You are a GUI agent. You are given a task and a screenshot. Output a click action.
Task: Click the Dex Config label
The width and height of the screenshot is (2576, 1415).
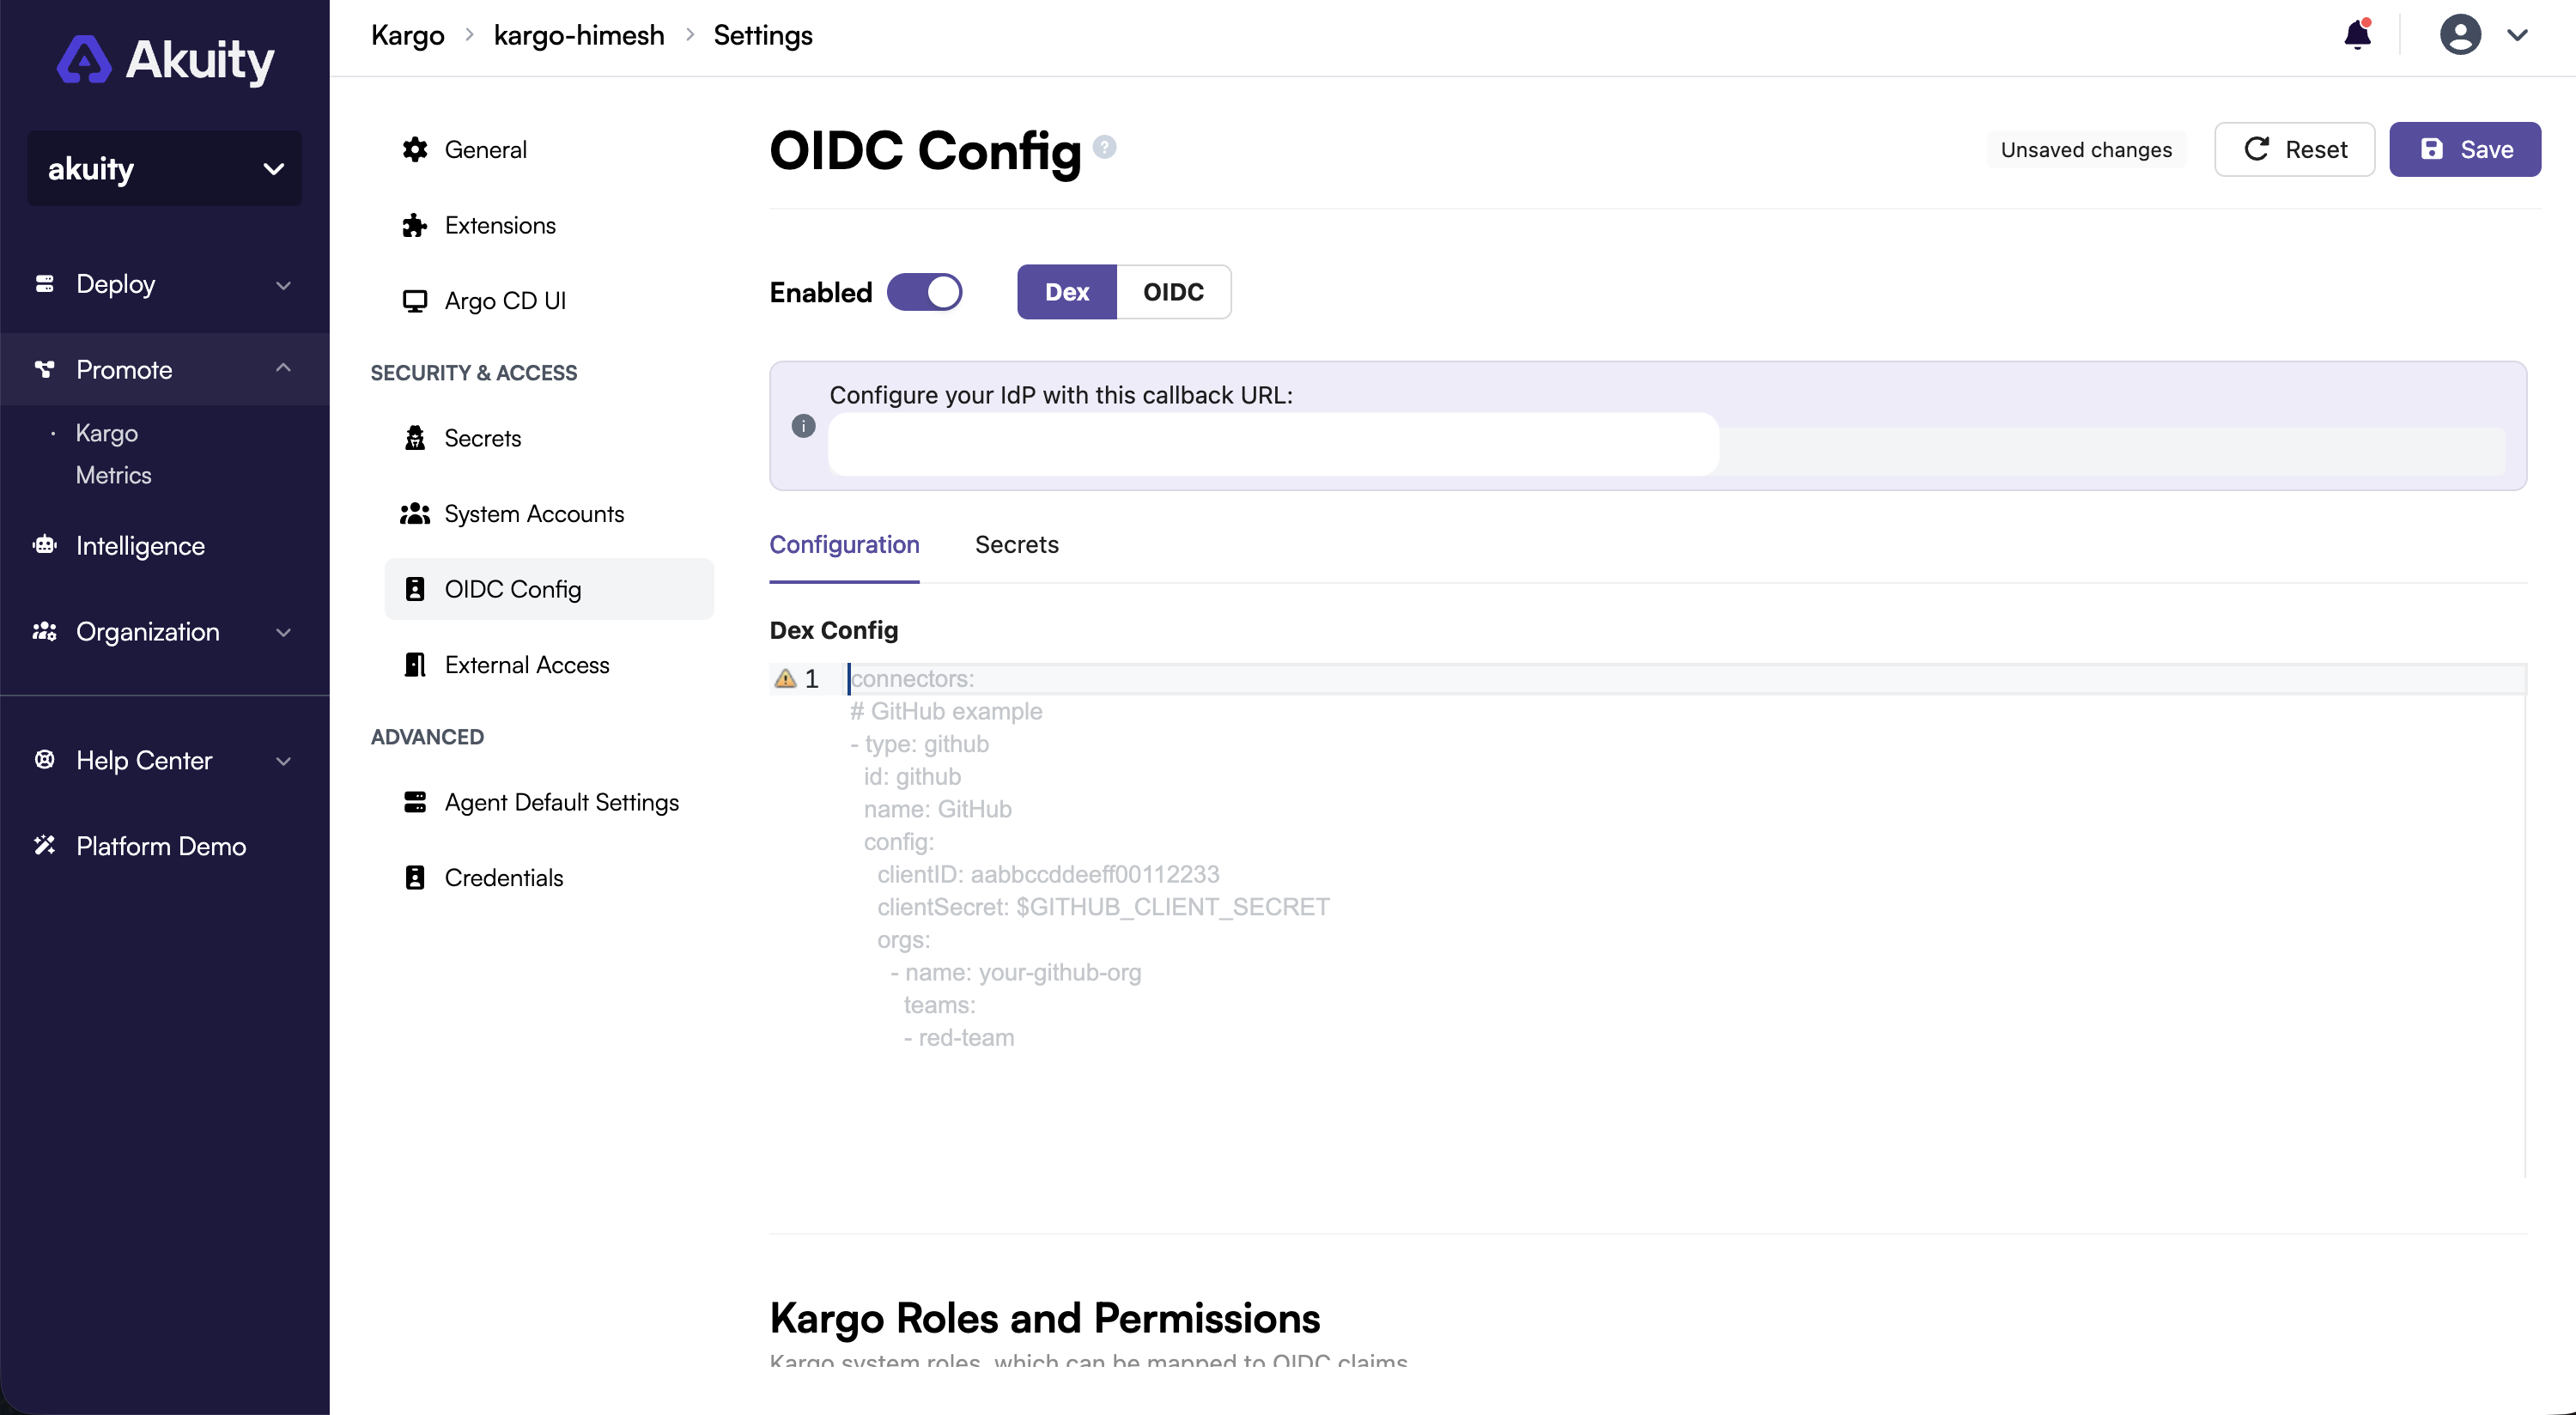tap(834, 630)
